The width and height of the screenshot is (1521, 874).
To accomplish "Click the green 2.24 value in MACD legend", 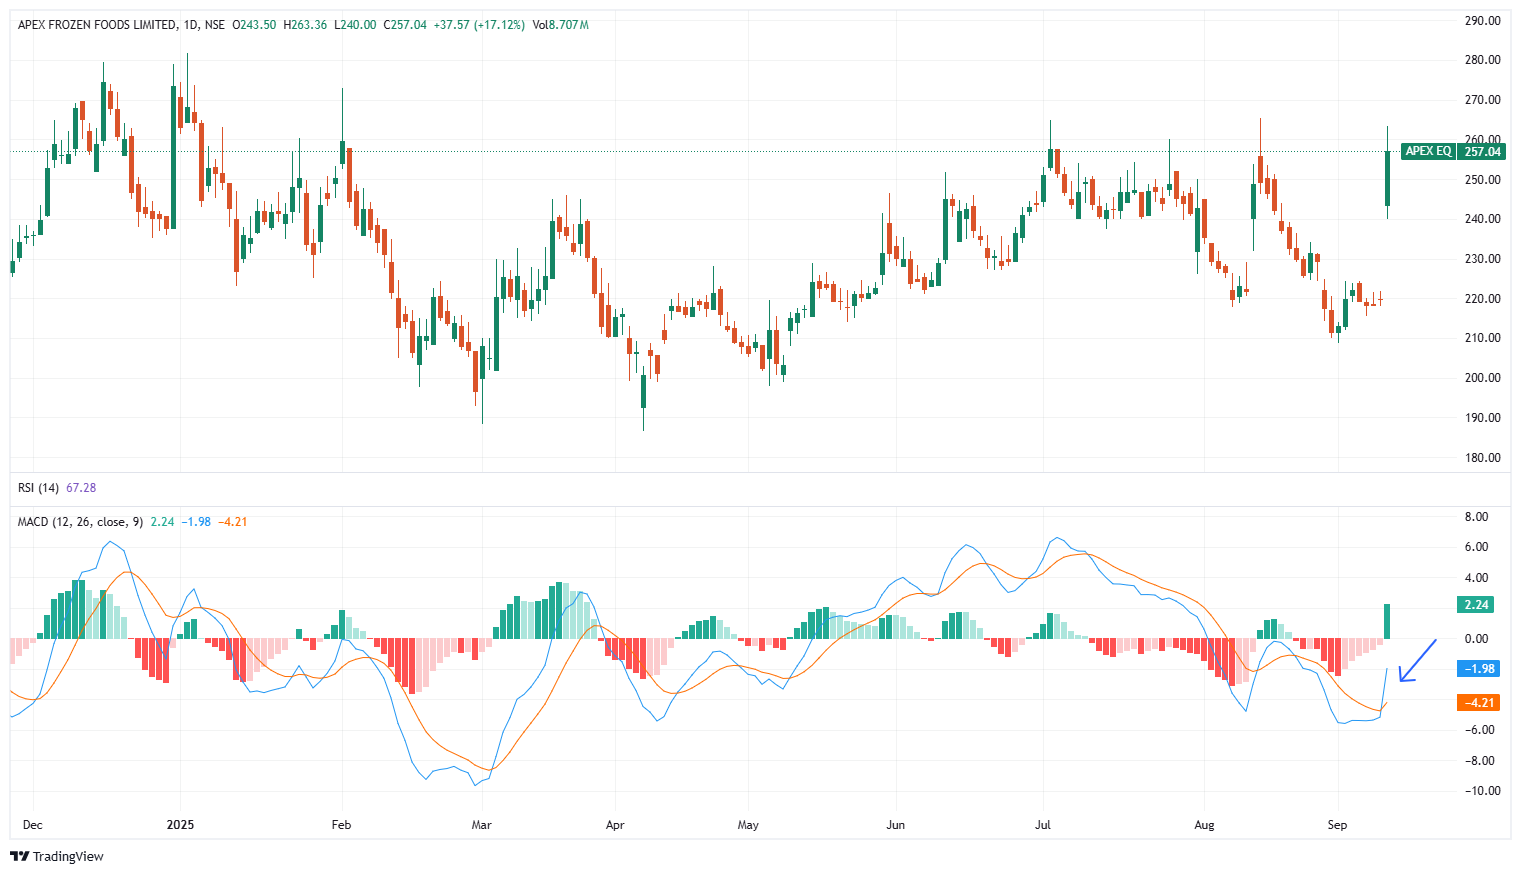I will click(x=162, y=522).
